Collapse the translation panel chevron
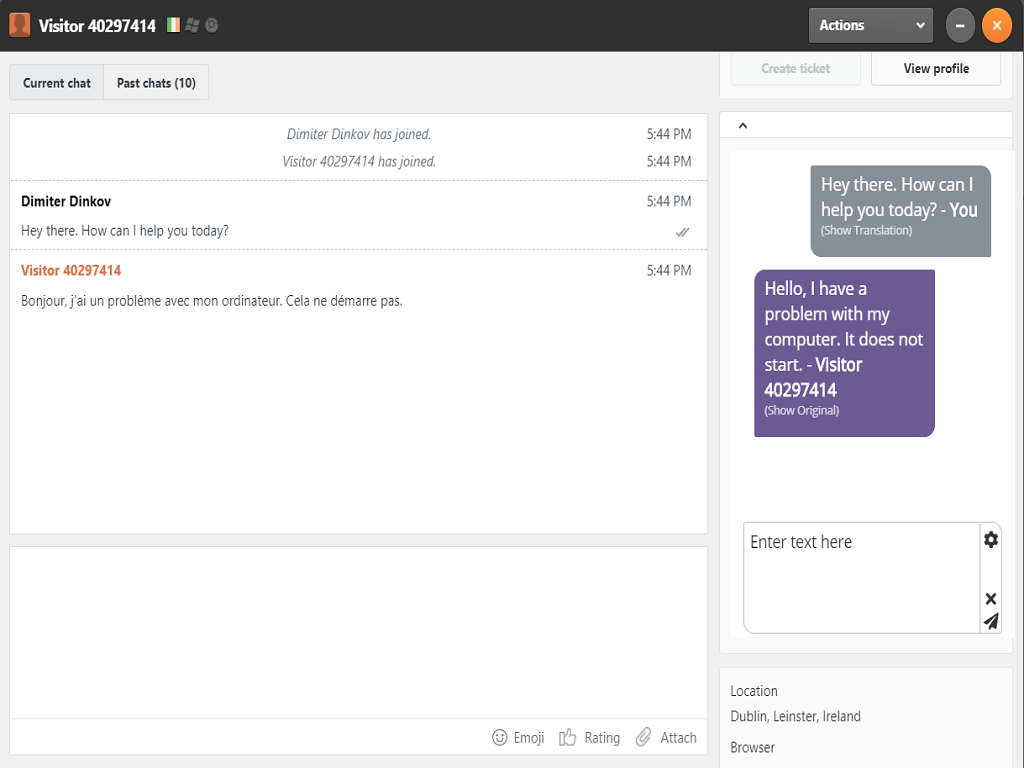Viewport: 1024px width, 768px height. pyautogui.click(x=742, y=125)
